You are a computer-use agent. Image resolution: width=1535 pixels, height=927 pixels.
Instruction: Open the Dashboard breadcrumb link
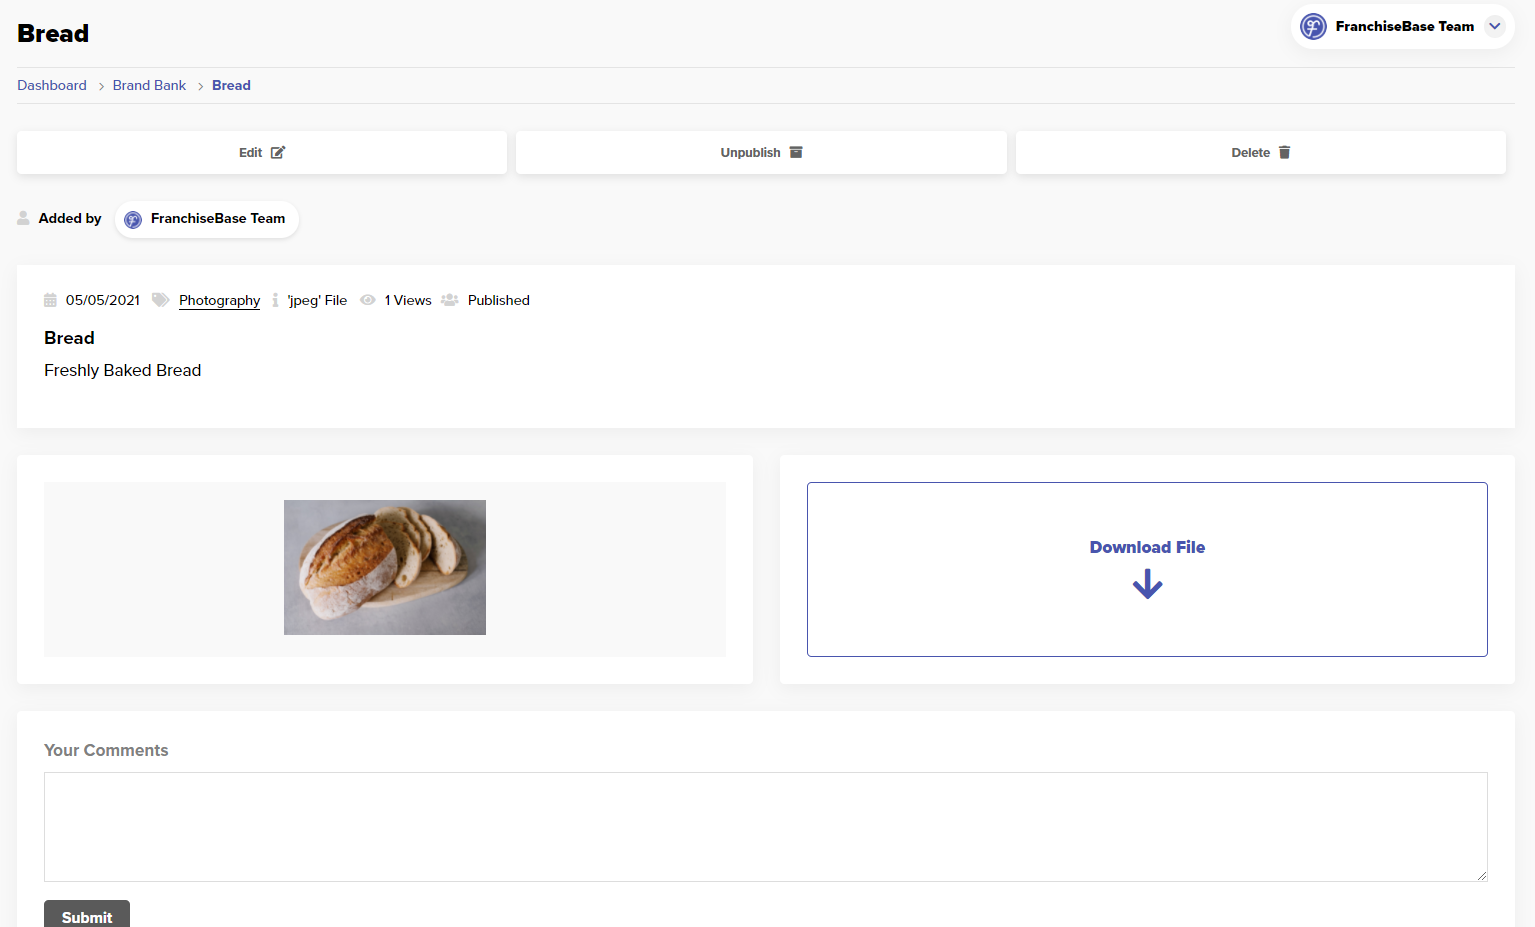[x=52, y=86]
